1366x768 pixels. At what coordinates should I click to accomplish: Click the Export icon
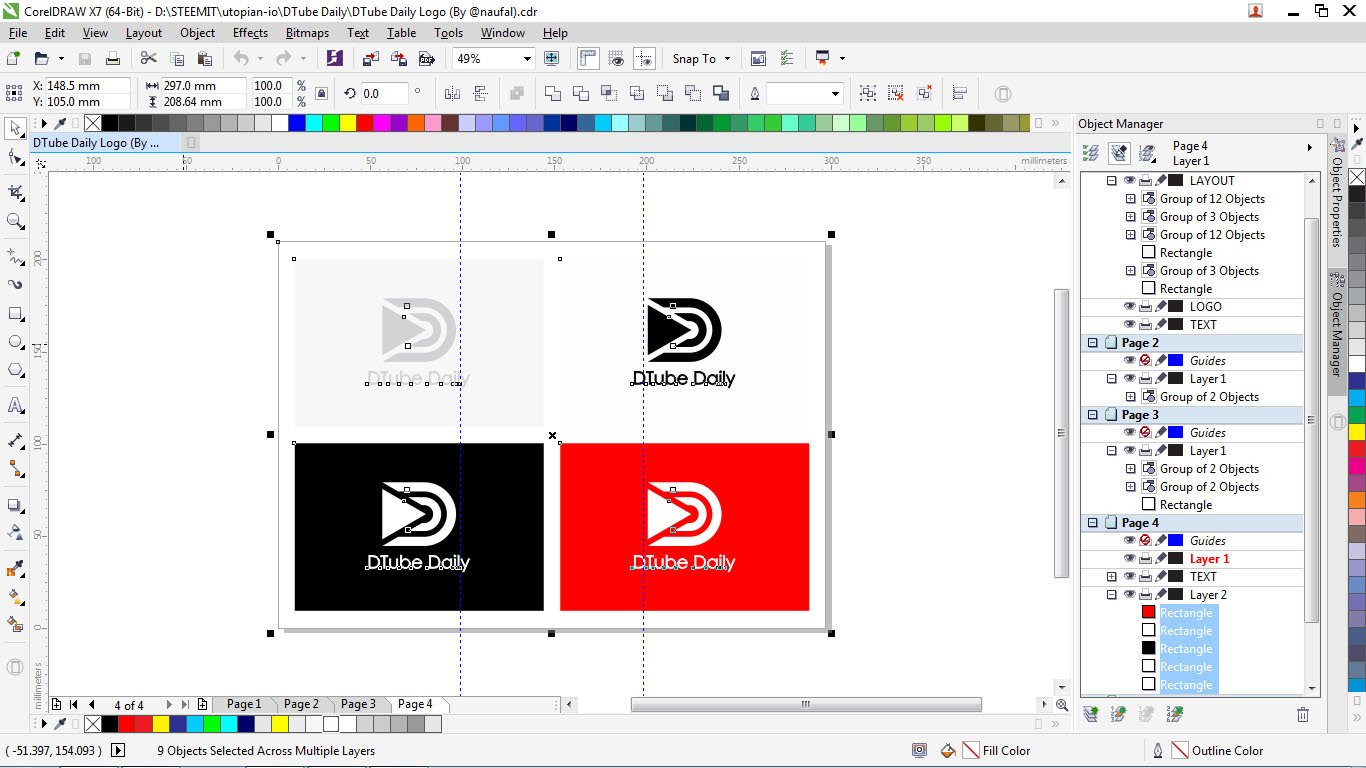coord(399,59)
